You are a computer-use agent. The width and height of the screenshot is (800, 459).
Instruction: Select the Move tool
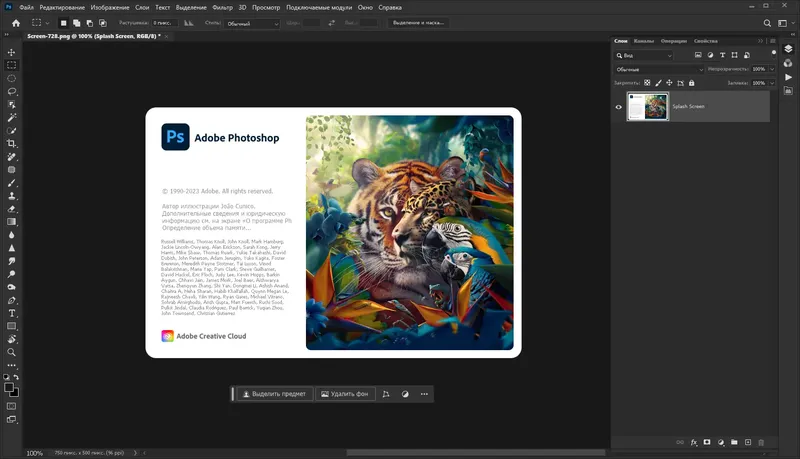click(12, 51)
